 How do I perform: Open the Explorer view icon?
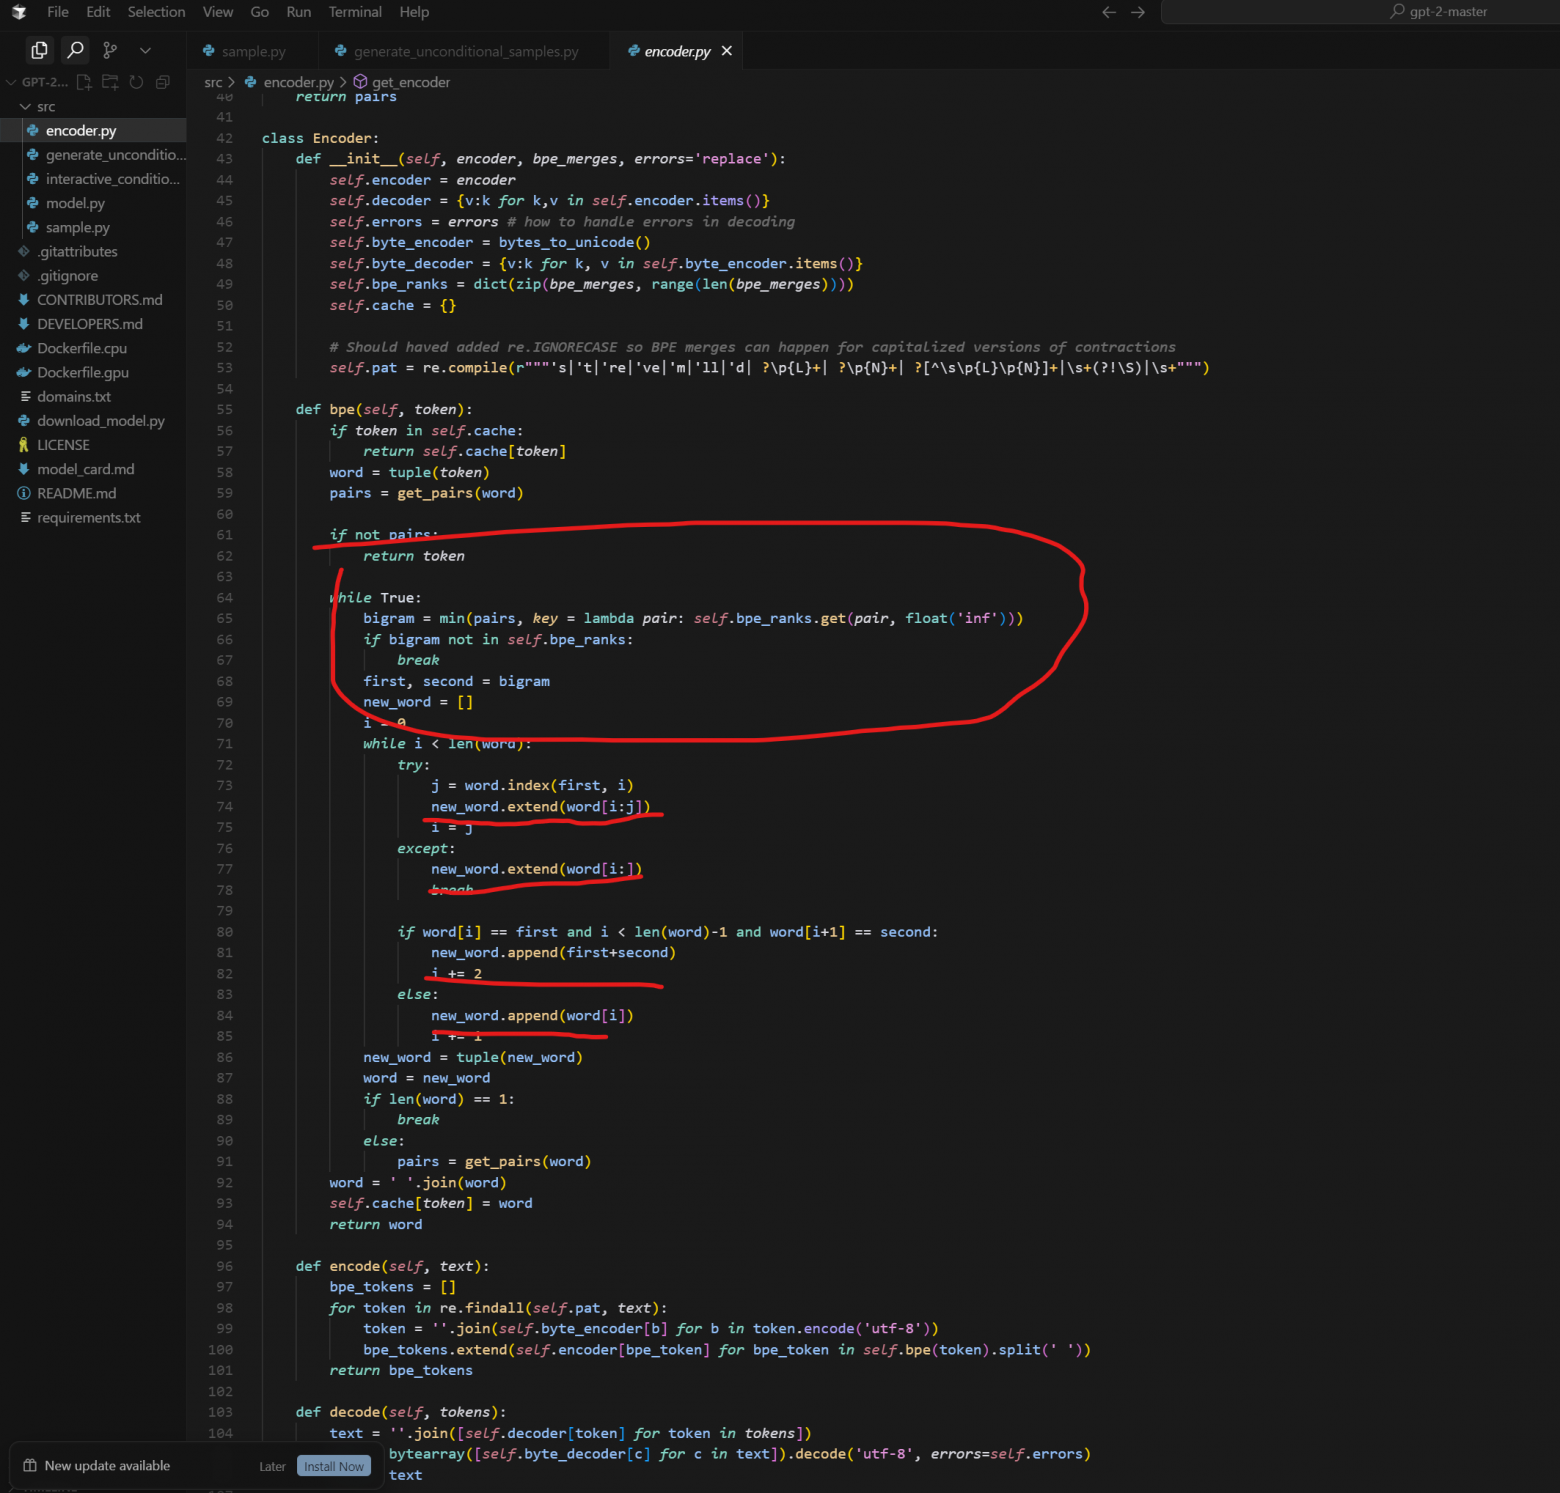coord(39,50)
